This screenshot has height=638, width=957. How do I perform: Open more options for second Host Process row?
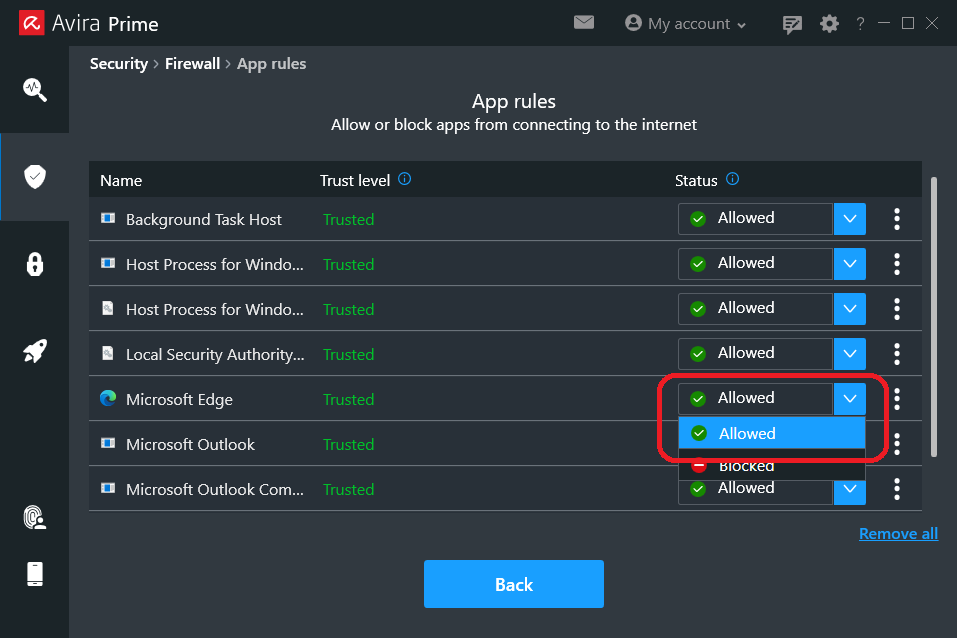tap(897, 309)
